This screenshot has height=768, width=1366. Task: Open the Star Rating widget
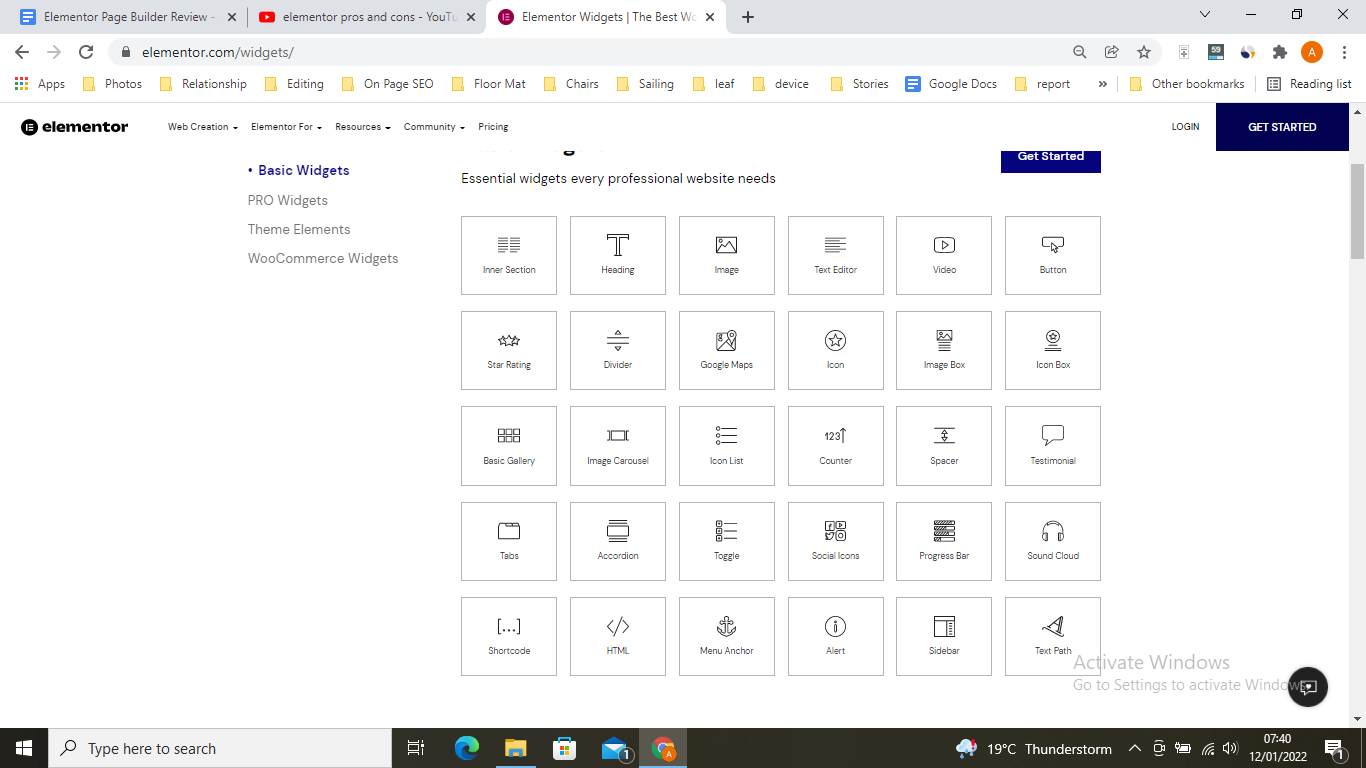tap(509, 350)
